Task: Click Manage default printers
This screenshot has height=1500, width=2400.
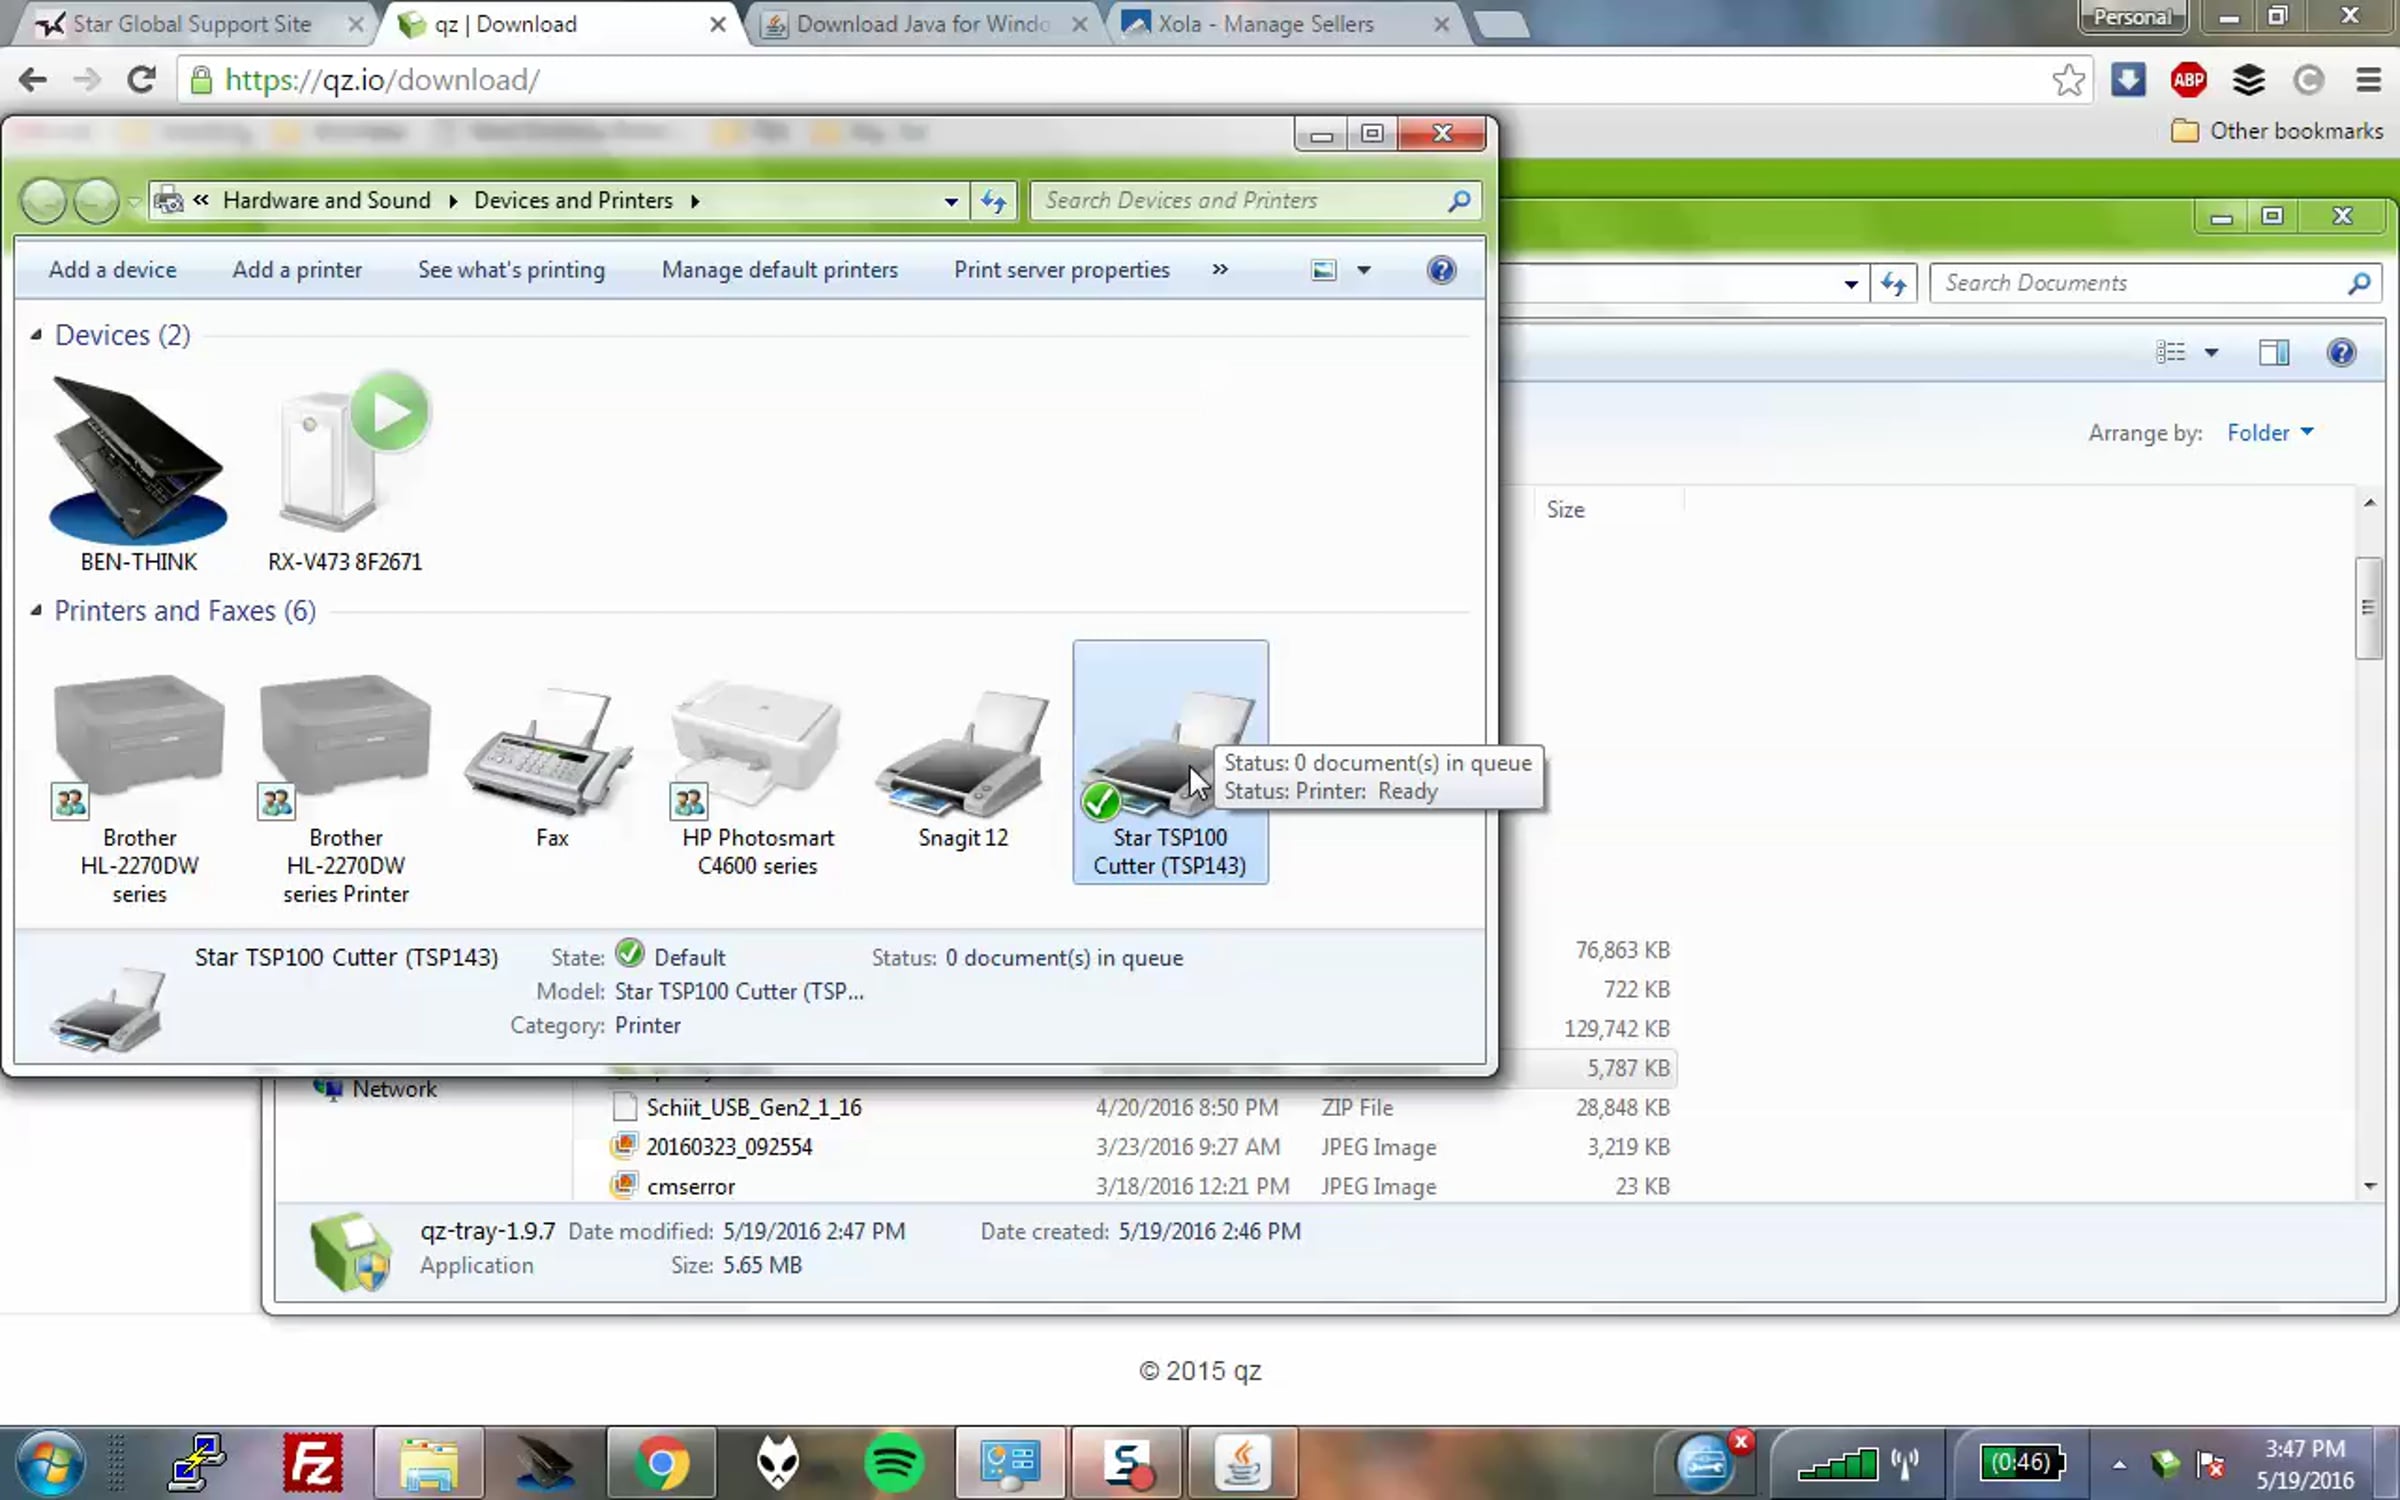Action: [x=780, y=270]
